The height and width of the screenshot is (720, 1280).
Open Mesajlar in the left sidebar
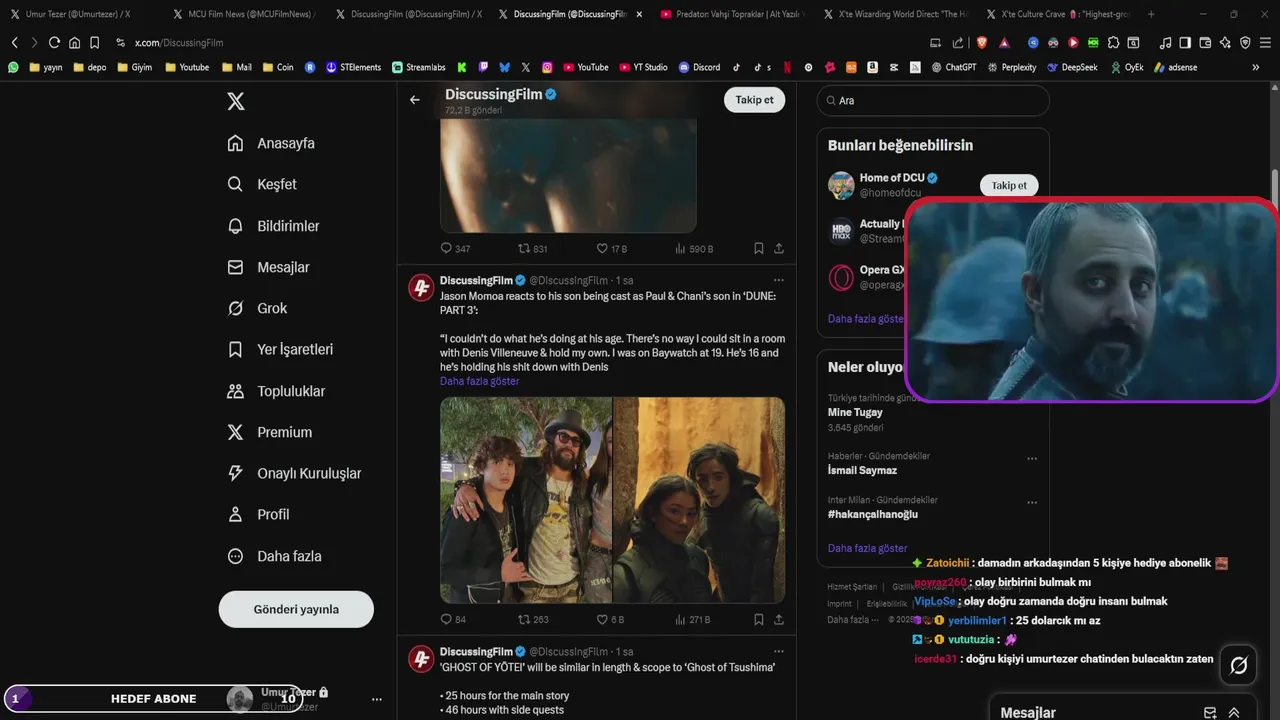coord(268,267)
